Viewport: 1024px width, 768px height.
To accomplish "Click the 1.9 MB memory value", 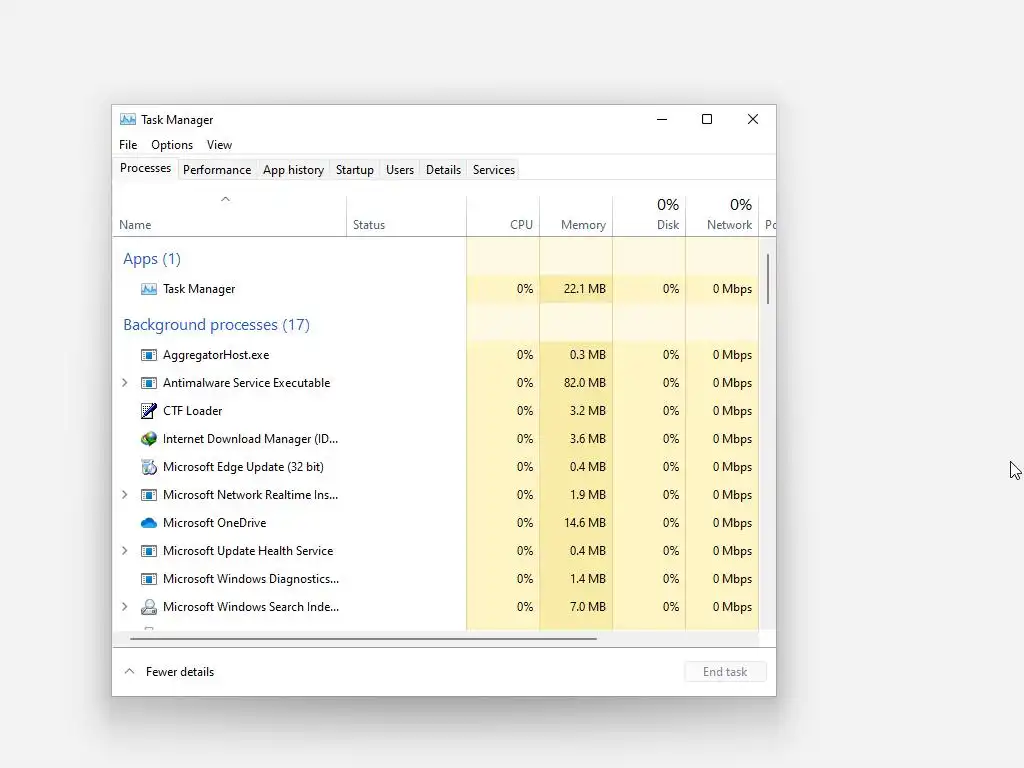I will tap(588, 495).
